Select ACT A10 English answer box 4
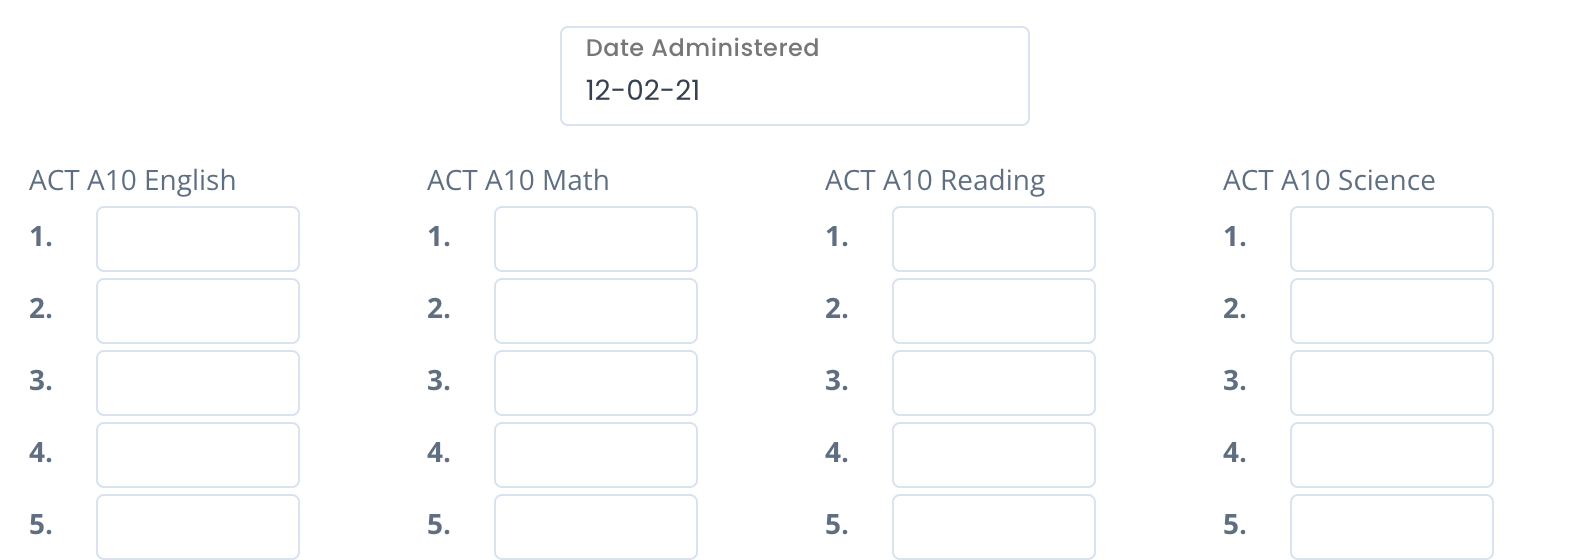 coord(198,455)
